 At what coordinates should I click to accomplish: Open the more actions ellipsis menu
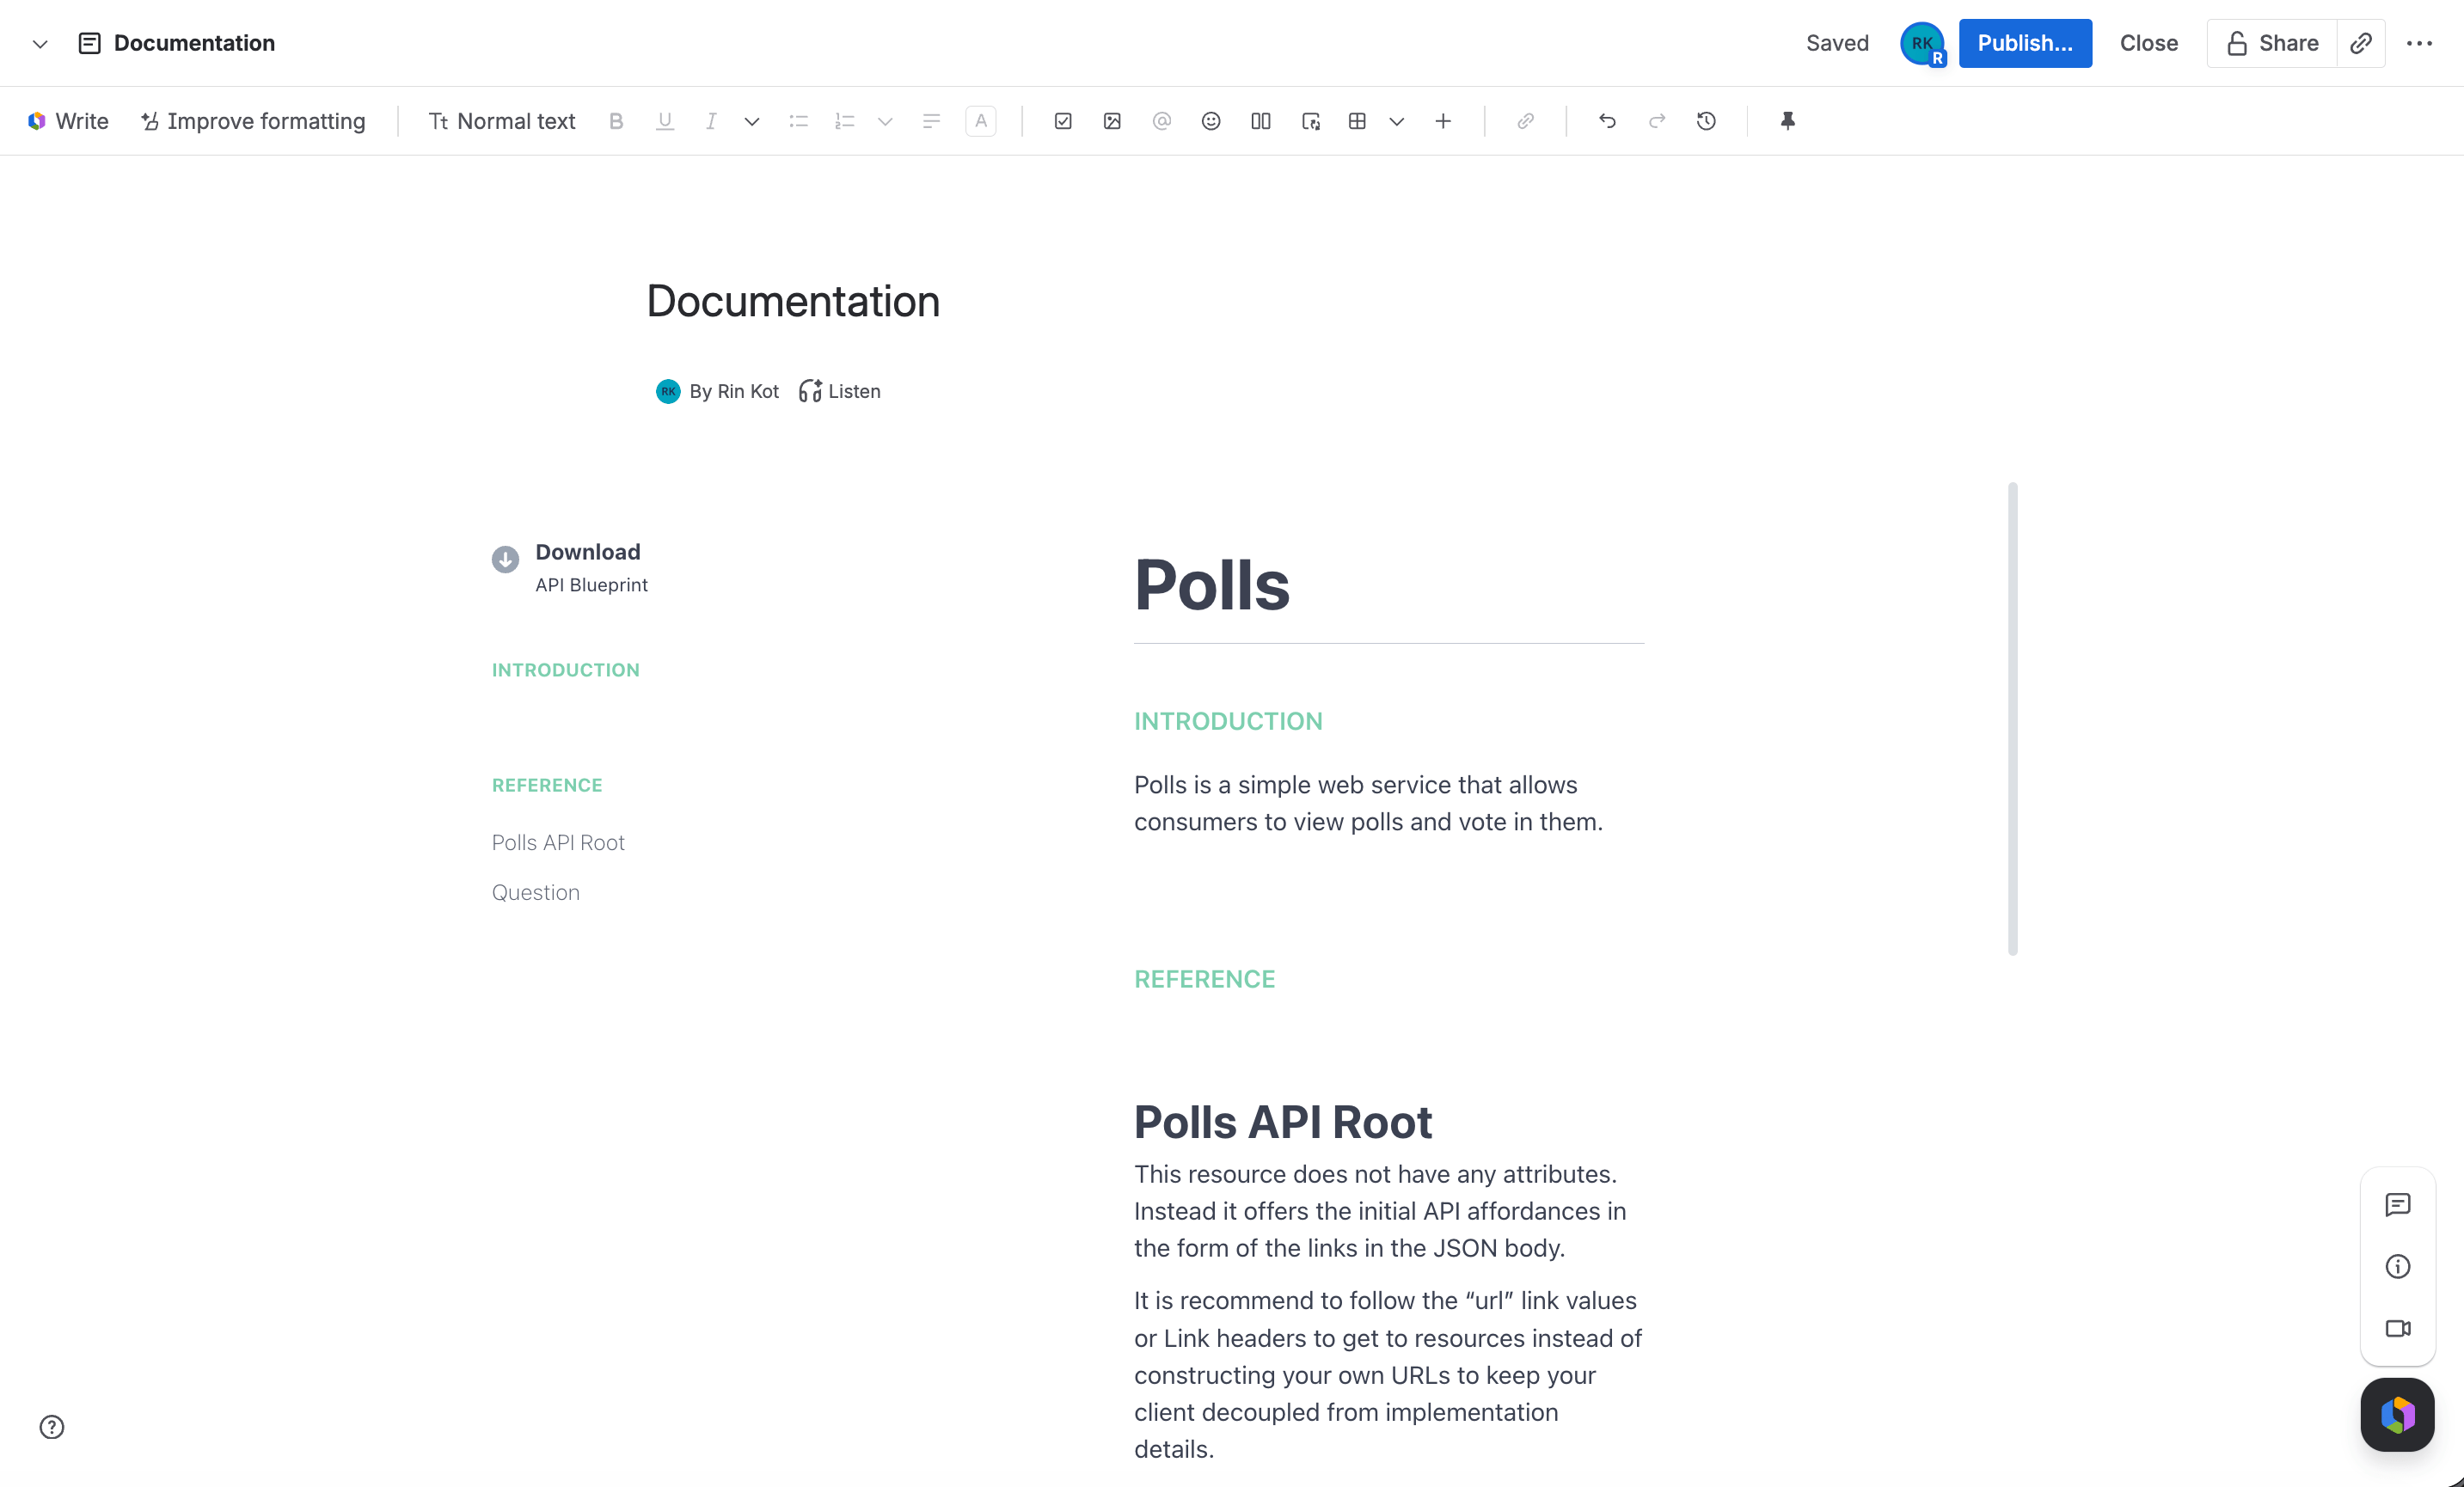tap(2419, 43)
